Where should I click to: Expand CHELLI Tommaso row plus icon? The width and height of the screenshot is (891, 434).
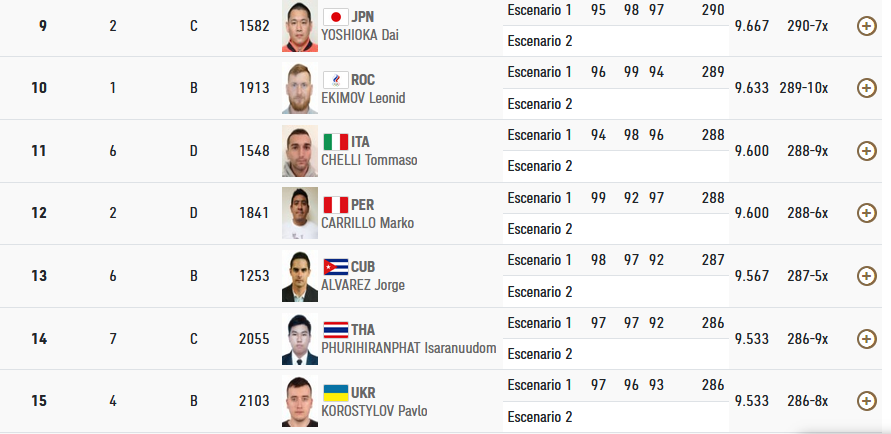pyautogui.click(x=866, y=151)
